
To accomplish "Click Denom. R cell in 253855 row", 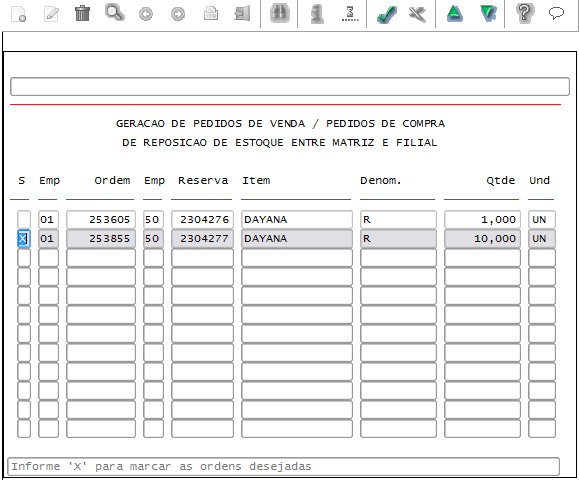I will click(x=398, y=239).
